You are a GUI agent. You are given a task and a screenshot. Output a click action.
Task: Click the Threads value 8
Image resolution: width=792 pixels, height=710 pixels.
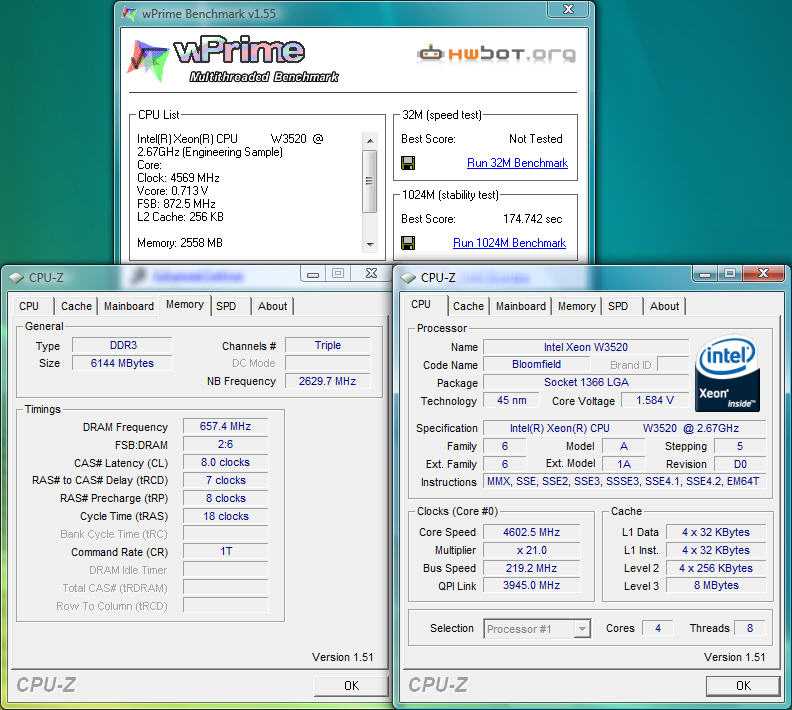[750, 628]
